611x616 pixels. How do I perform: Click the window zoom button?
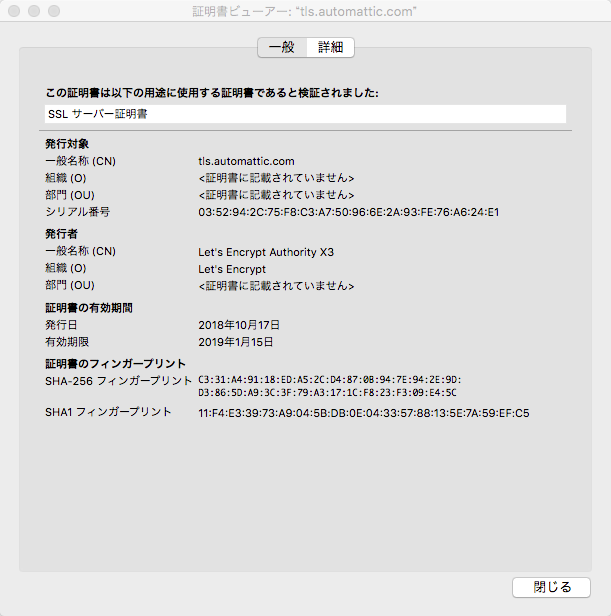click(x=53, y=12)
